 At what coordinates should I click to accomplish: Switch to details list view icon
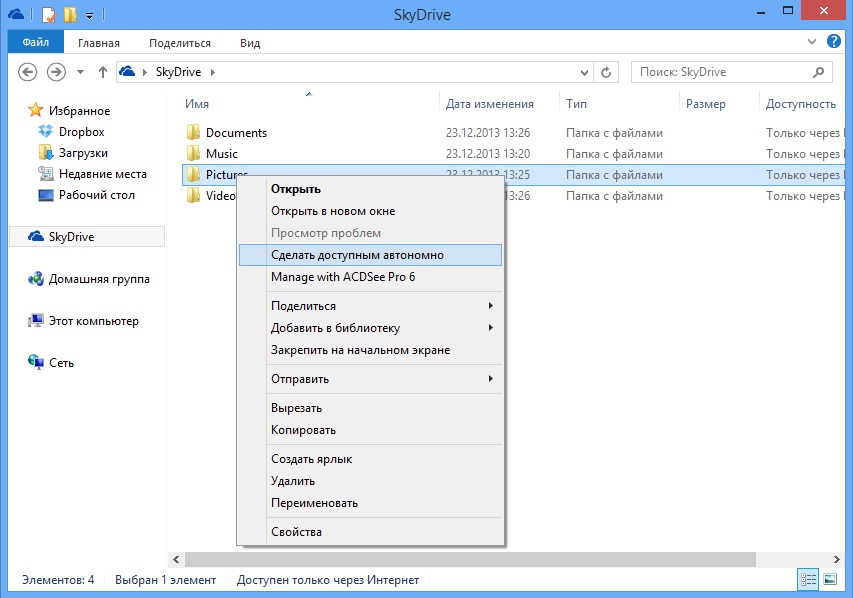(808, 580)
